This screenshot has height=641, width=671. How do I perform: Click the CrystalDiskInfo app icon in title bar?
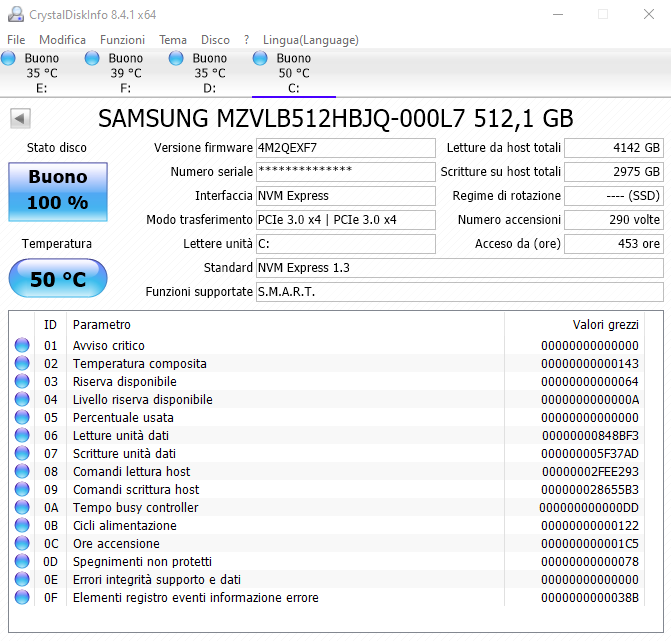pyautogui.click(x=16, y=15)
